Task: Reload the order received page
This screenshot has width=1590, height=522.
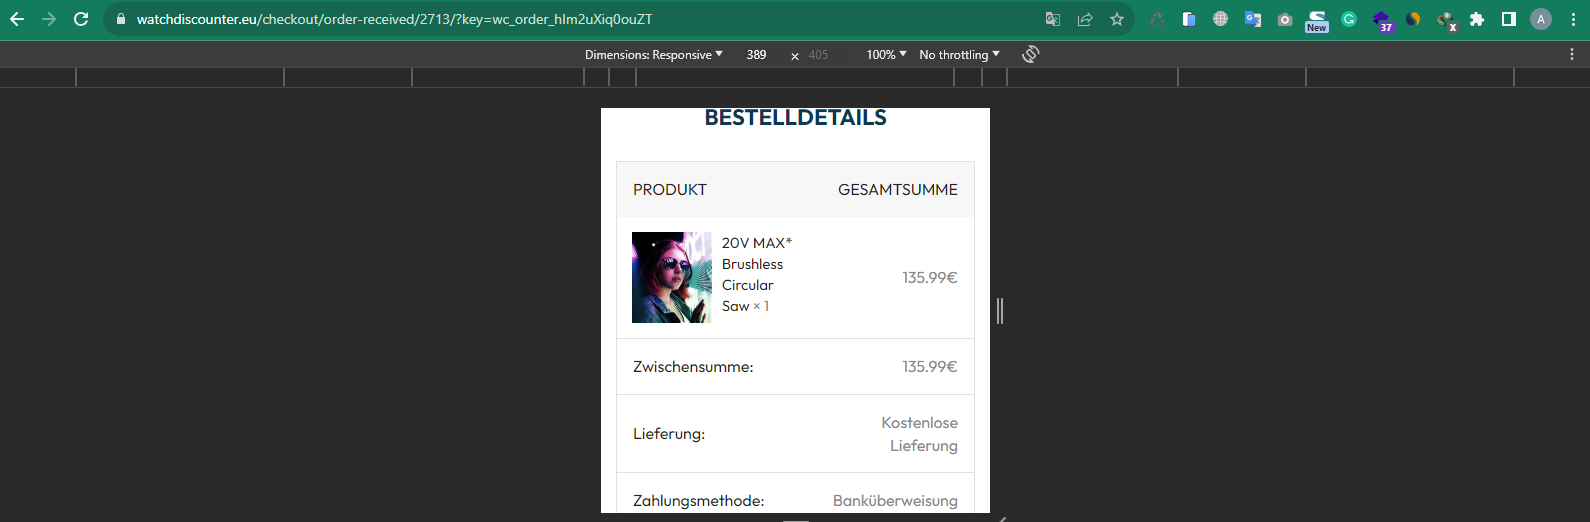Action: click(x=81, y=19)
